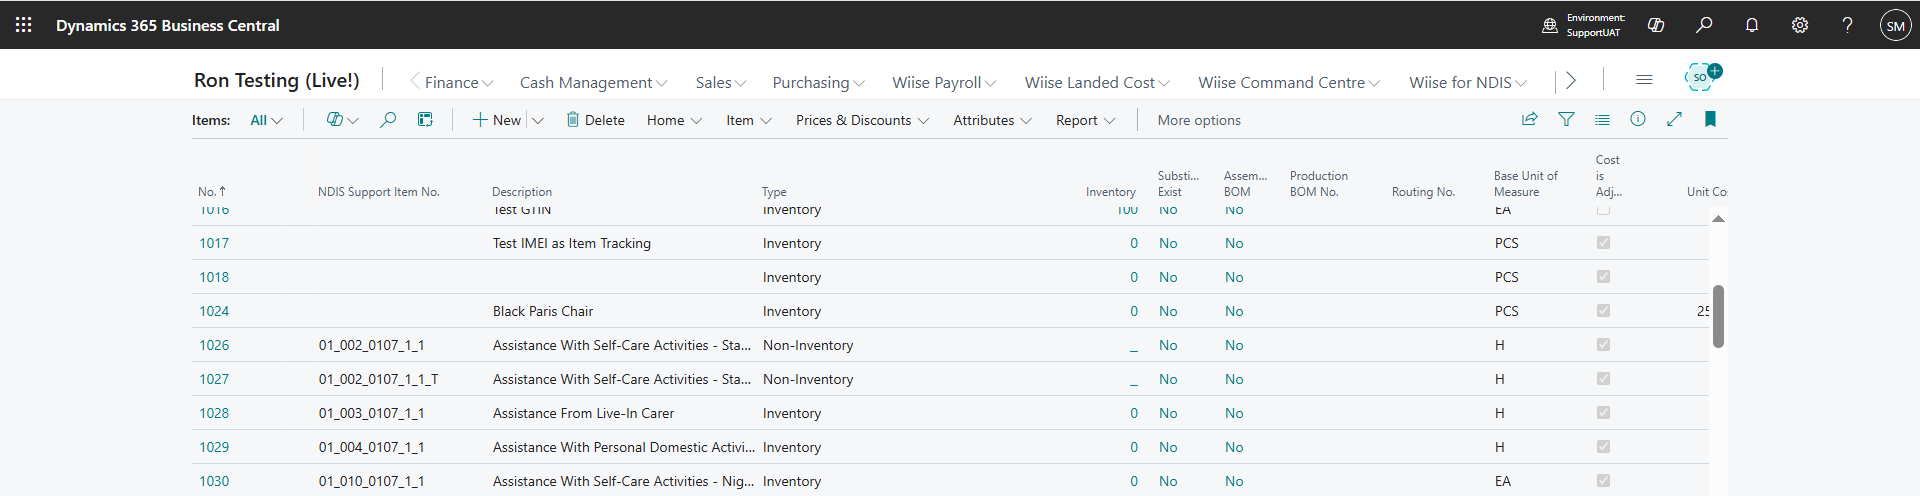Toggle Cost is Adjusted checkbox for item 1030
Viewport: 1920px width, 496px height.
point(1603,480)
